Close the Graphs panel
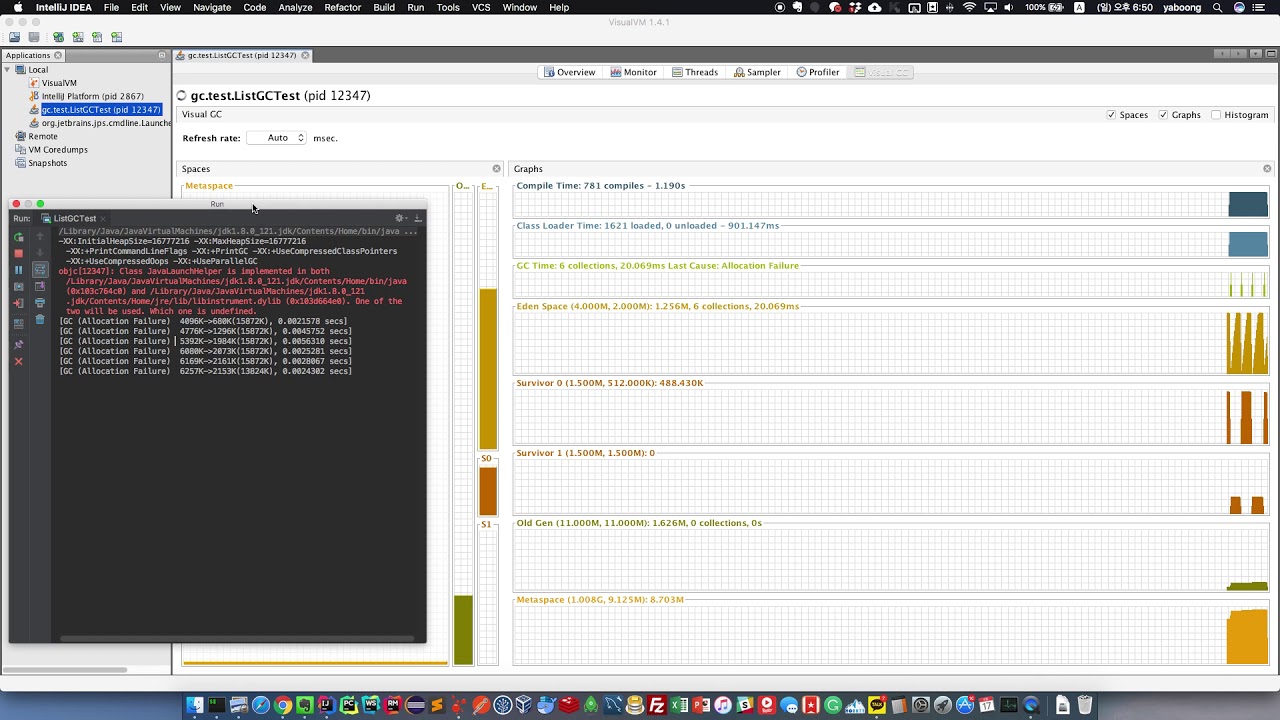 point(1267,169)
